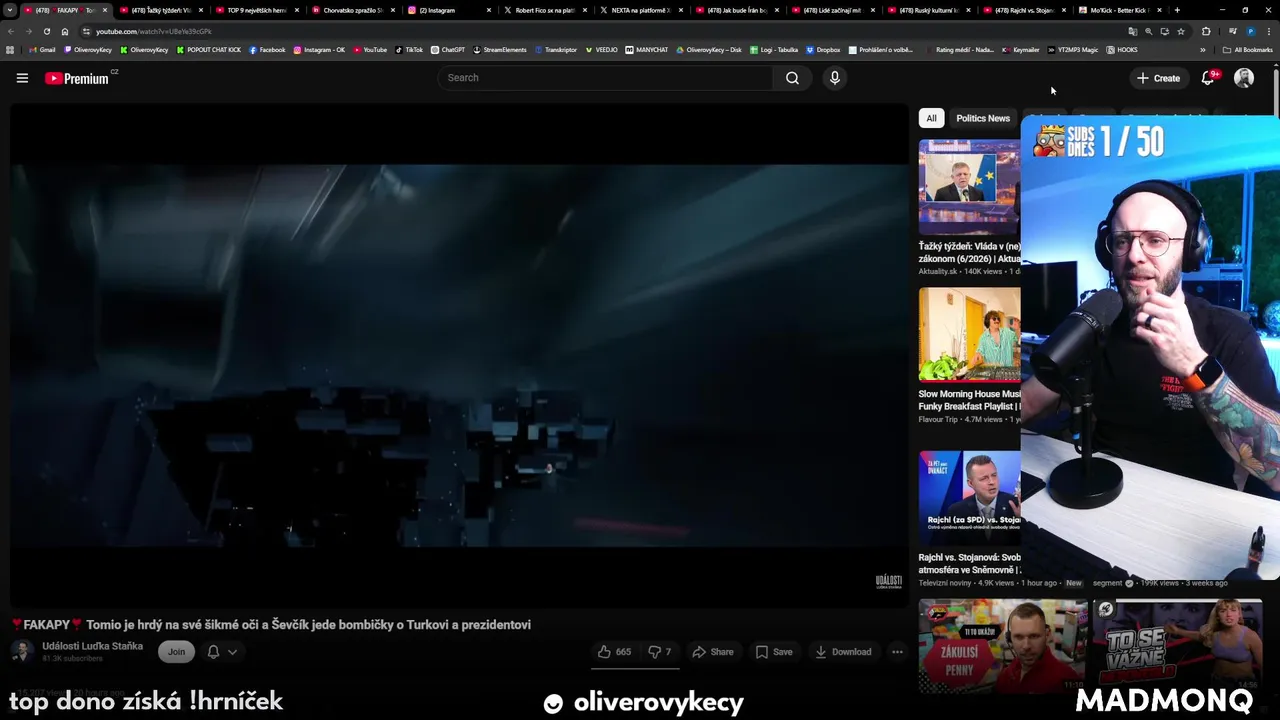Open the YouTube account avatar menu
1280x720 pixels.
point(1244,78)
